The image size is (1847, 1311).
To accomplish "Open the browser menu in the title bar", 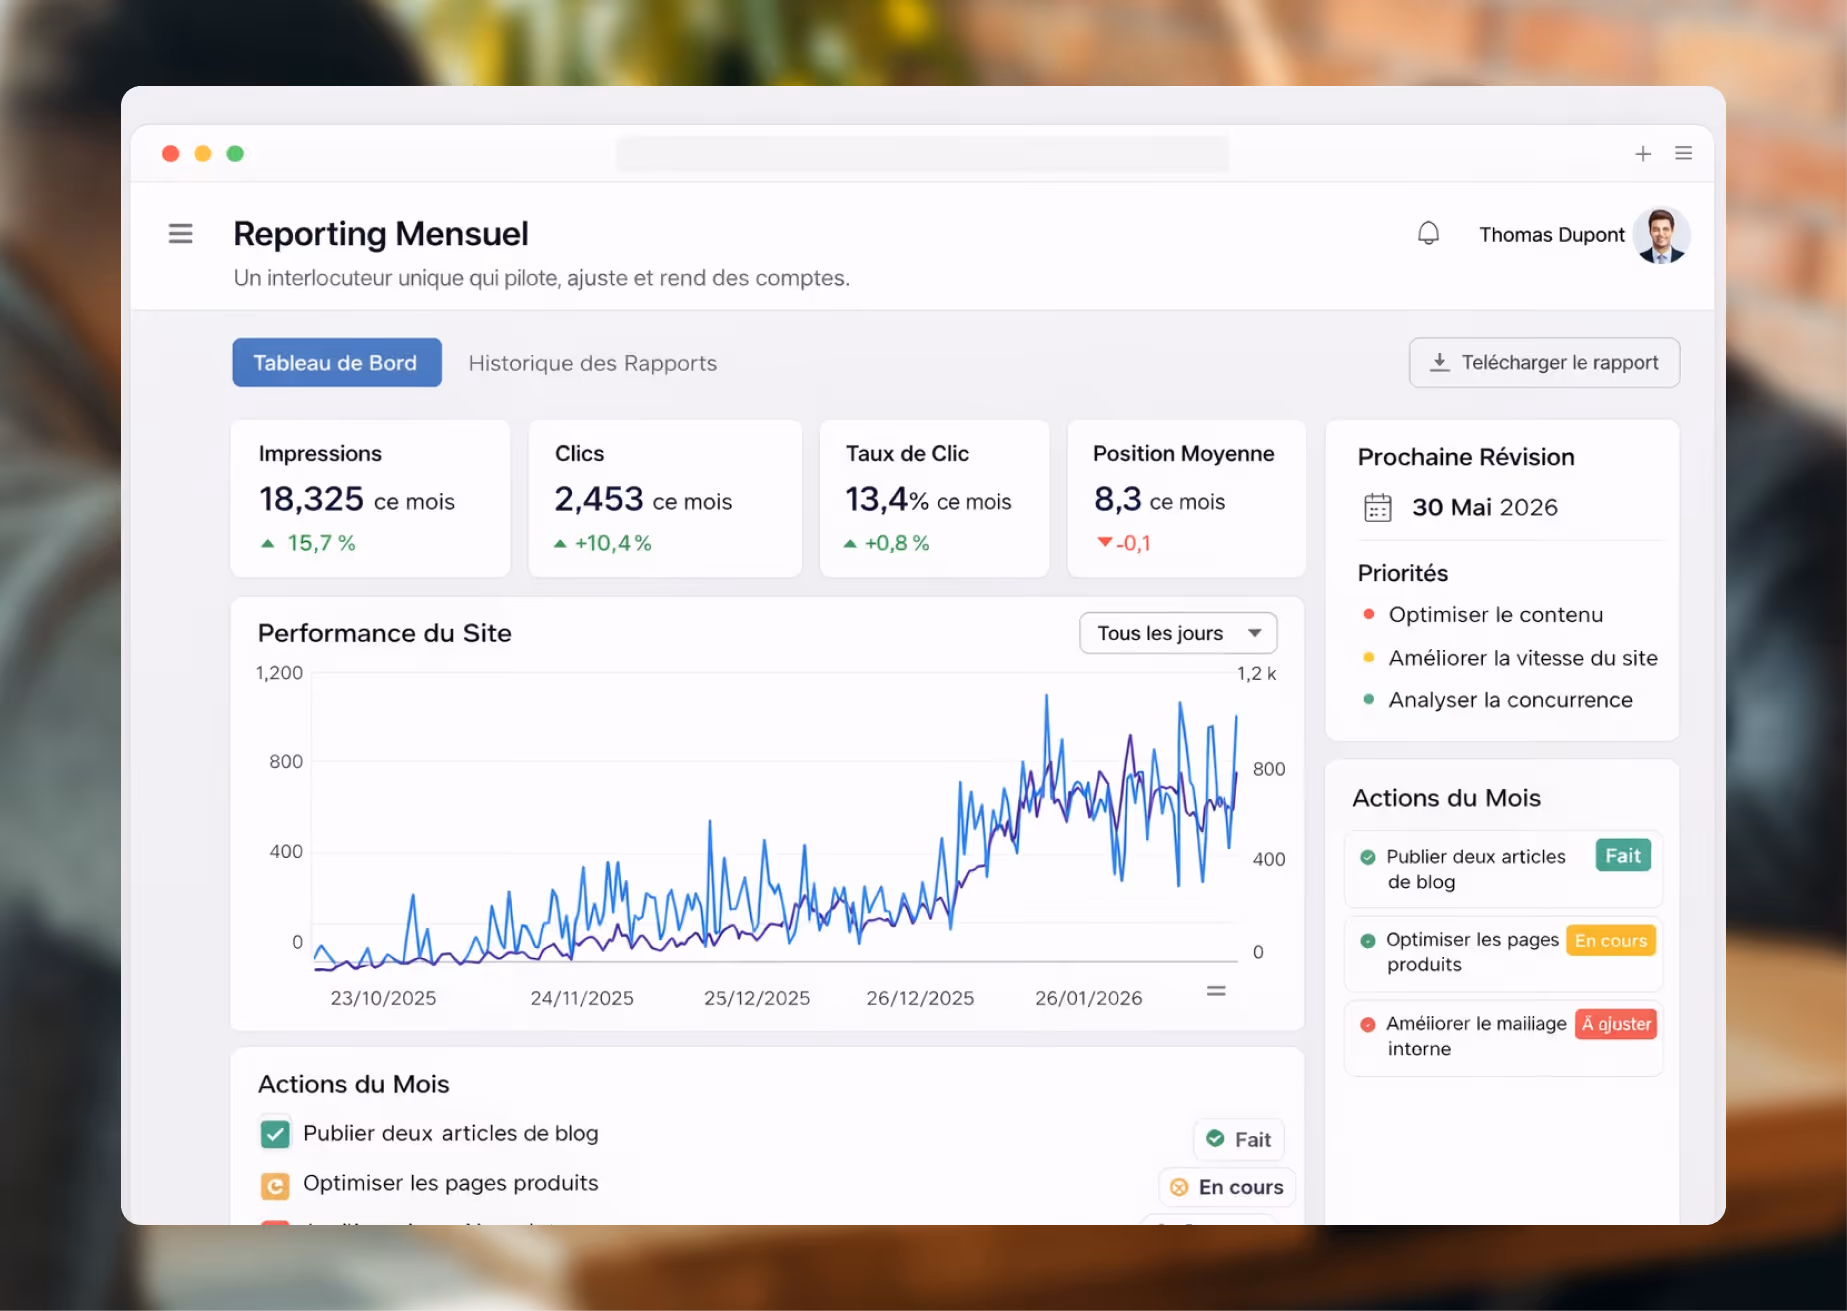I will (x=1683, y=153).
